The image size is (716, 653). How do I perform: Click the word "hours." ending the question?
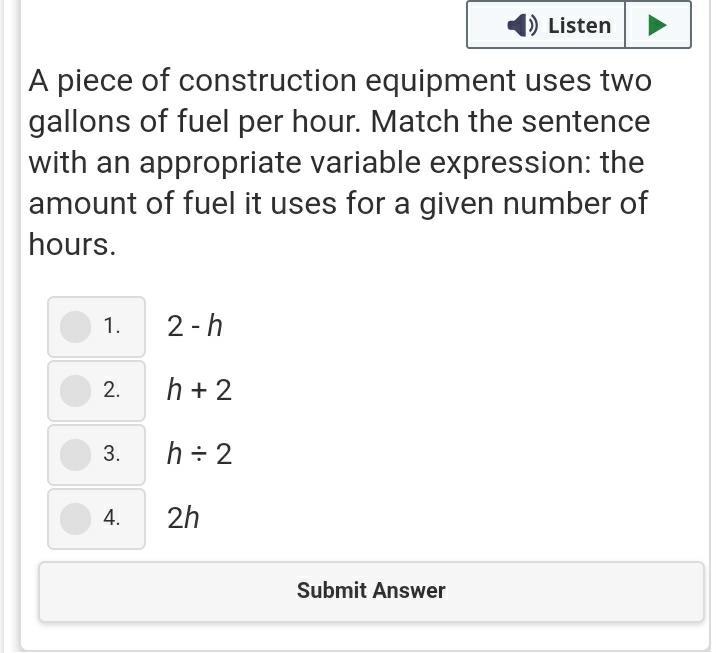coord(72,245)
